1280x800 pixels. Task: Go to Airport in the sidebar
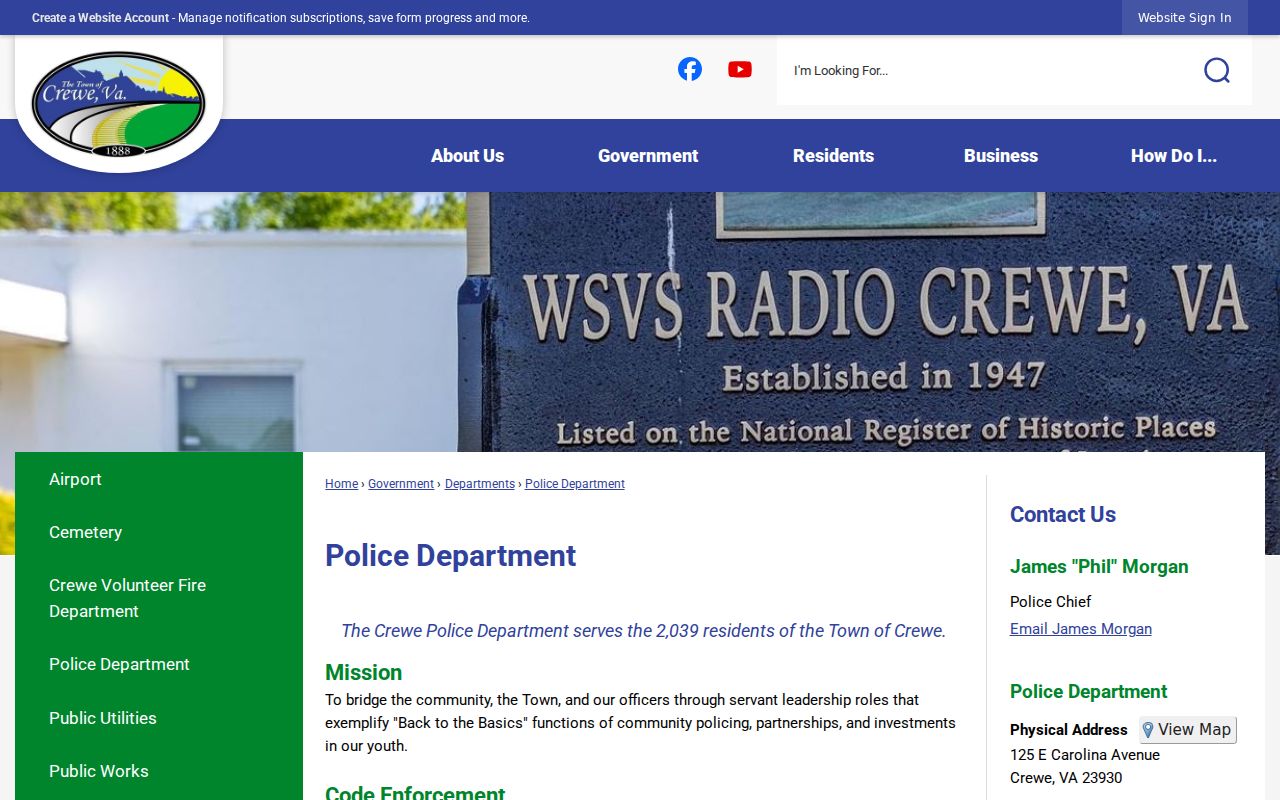[x=158, y=479]
